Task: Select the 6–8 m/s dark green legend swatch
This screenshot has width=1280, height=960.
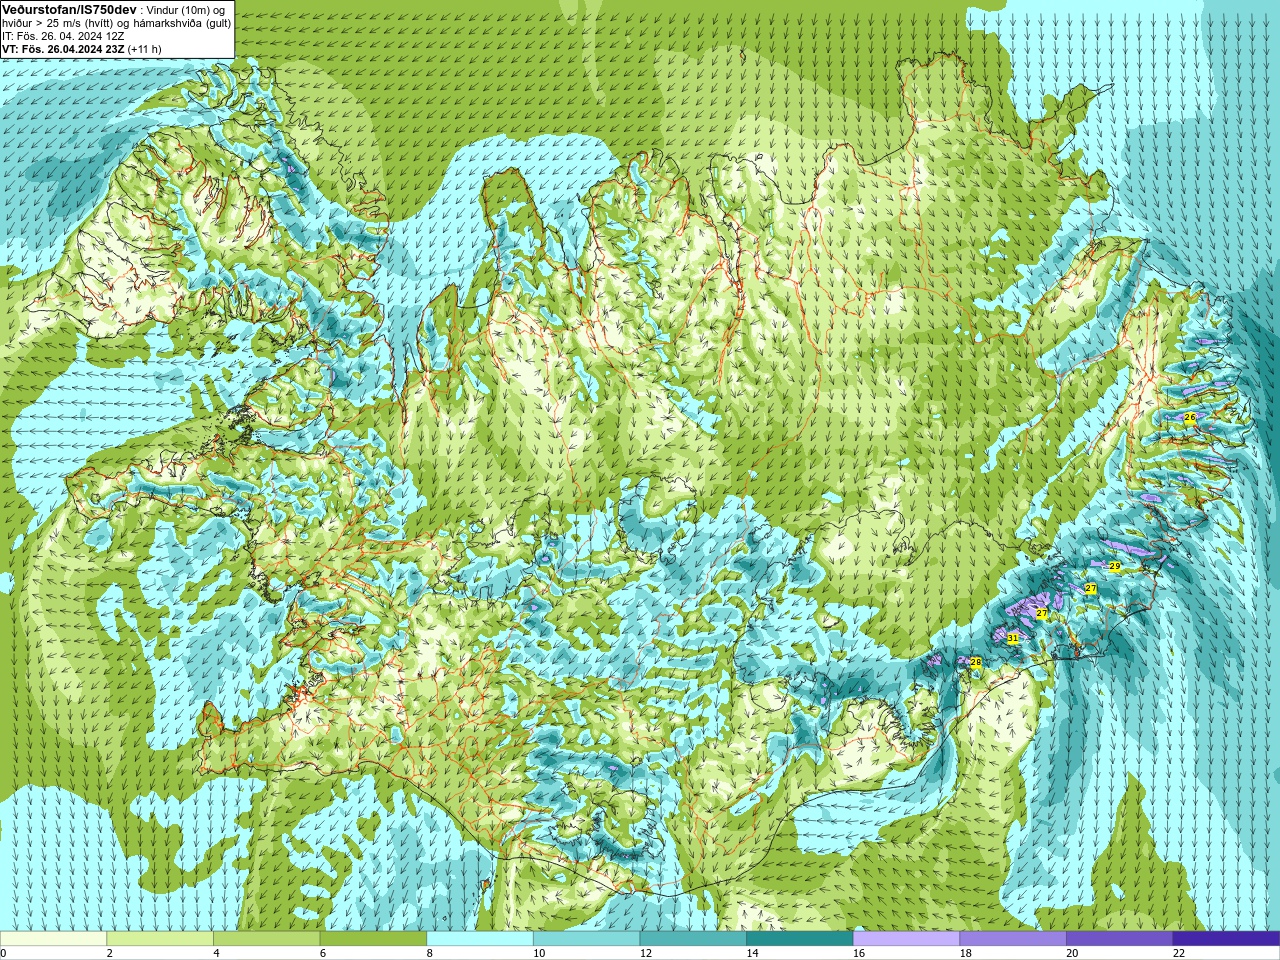Action: 373,939
